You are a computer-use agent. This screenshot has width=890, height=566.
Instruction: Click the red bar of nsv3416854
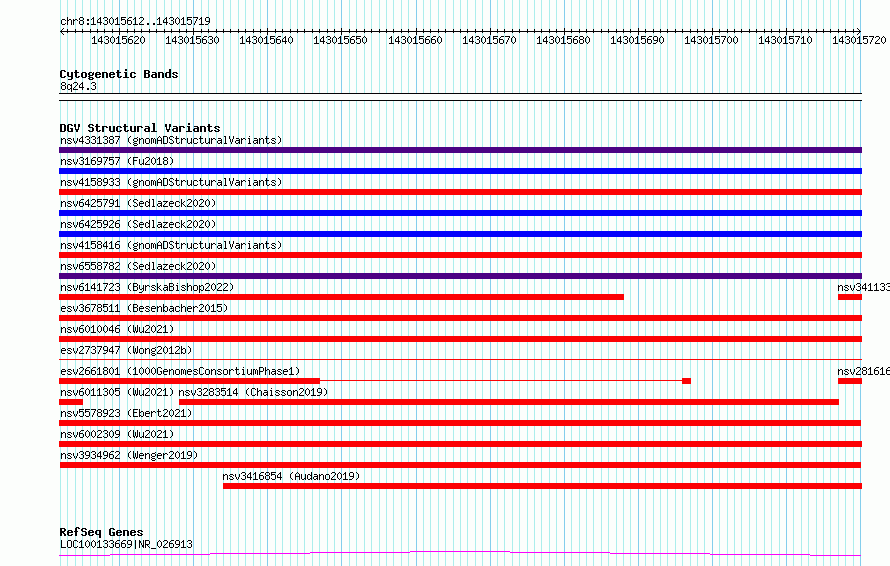[543, 486]
